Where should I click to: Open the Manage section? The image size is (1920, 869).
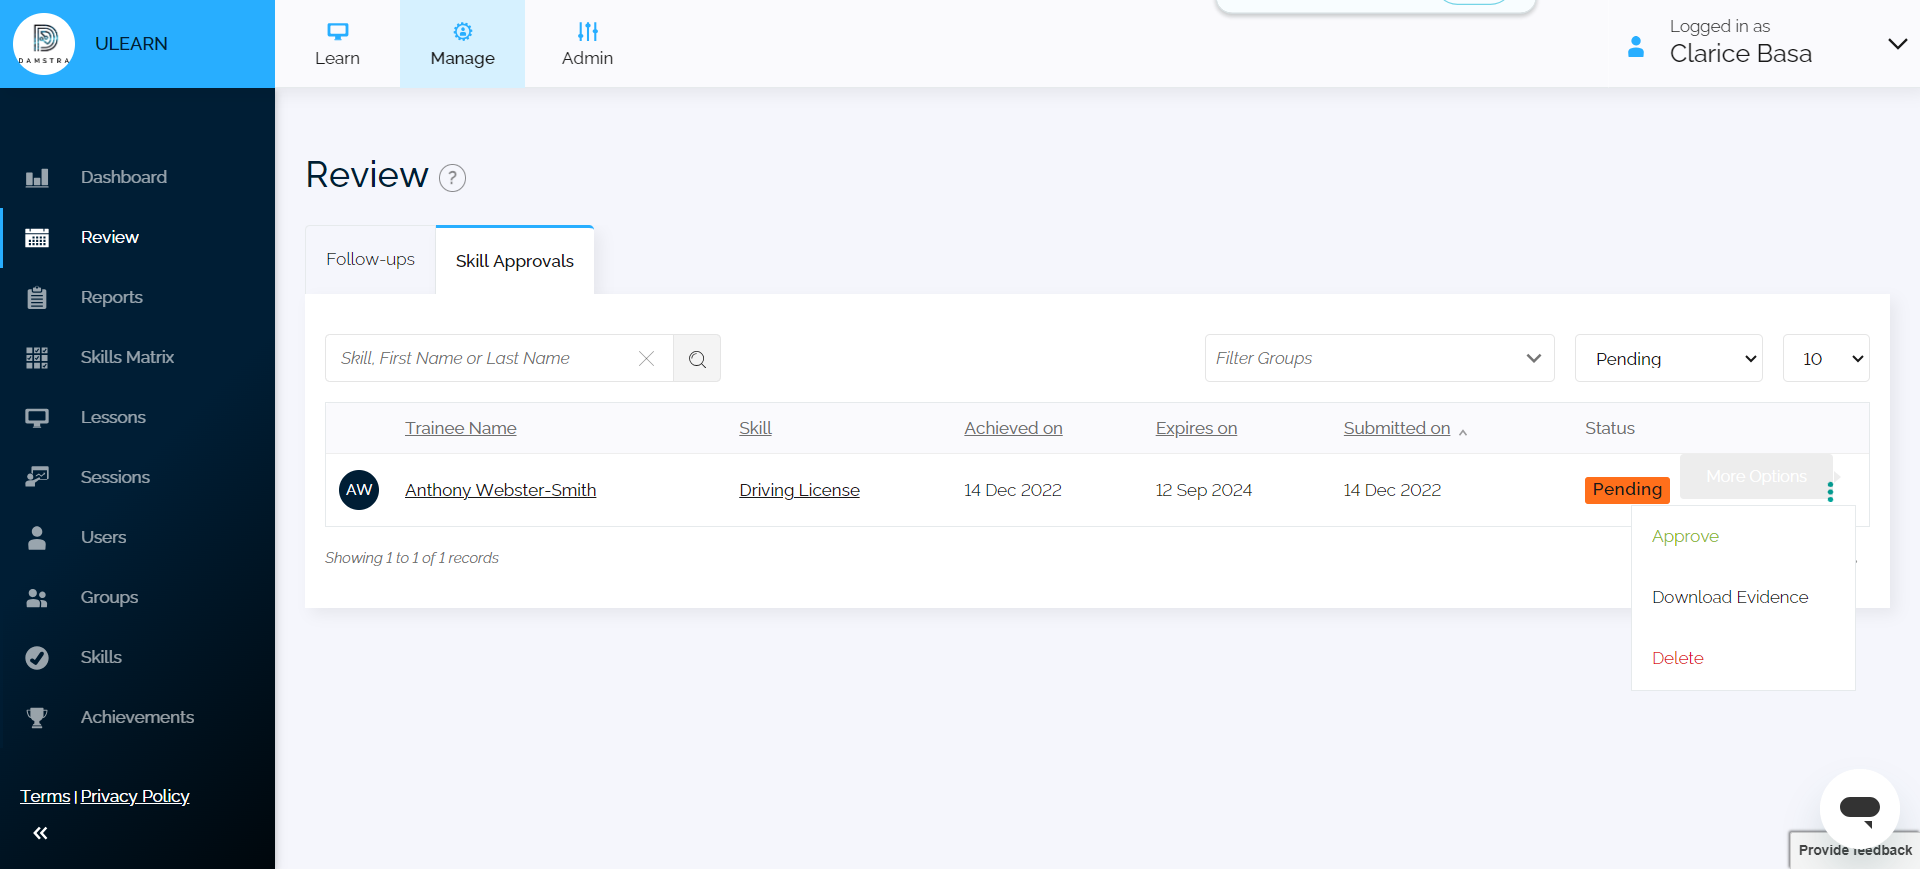coord(462,44)
